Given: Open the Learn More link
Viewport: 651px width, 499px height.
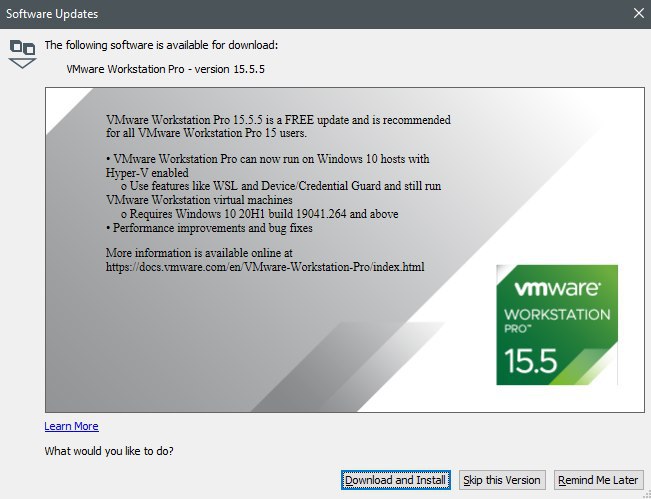Looking at the screenshot, I should point(71,426).
